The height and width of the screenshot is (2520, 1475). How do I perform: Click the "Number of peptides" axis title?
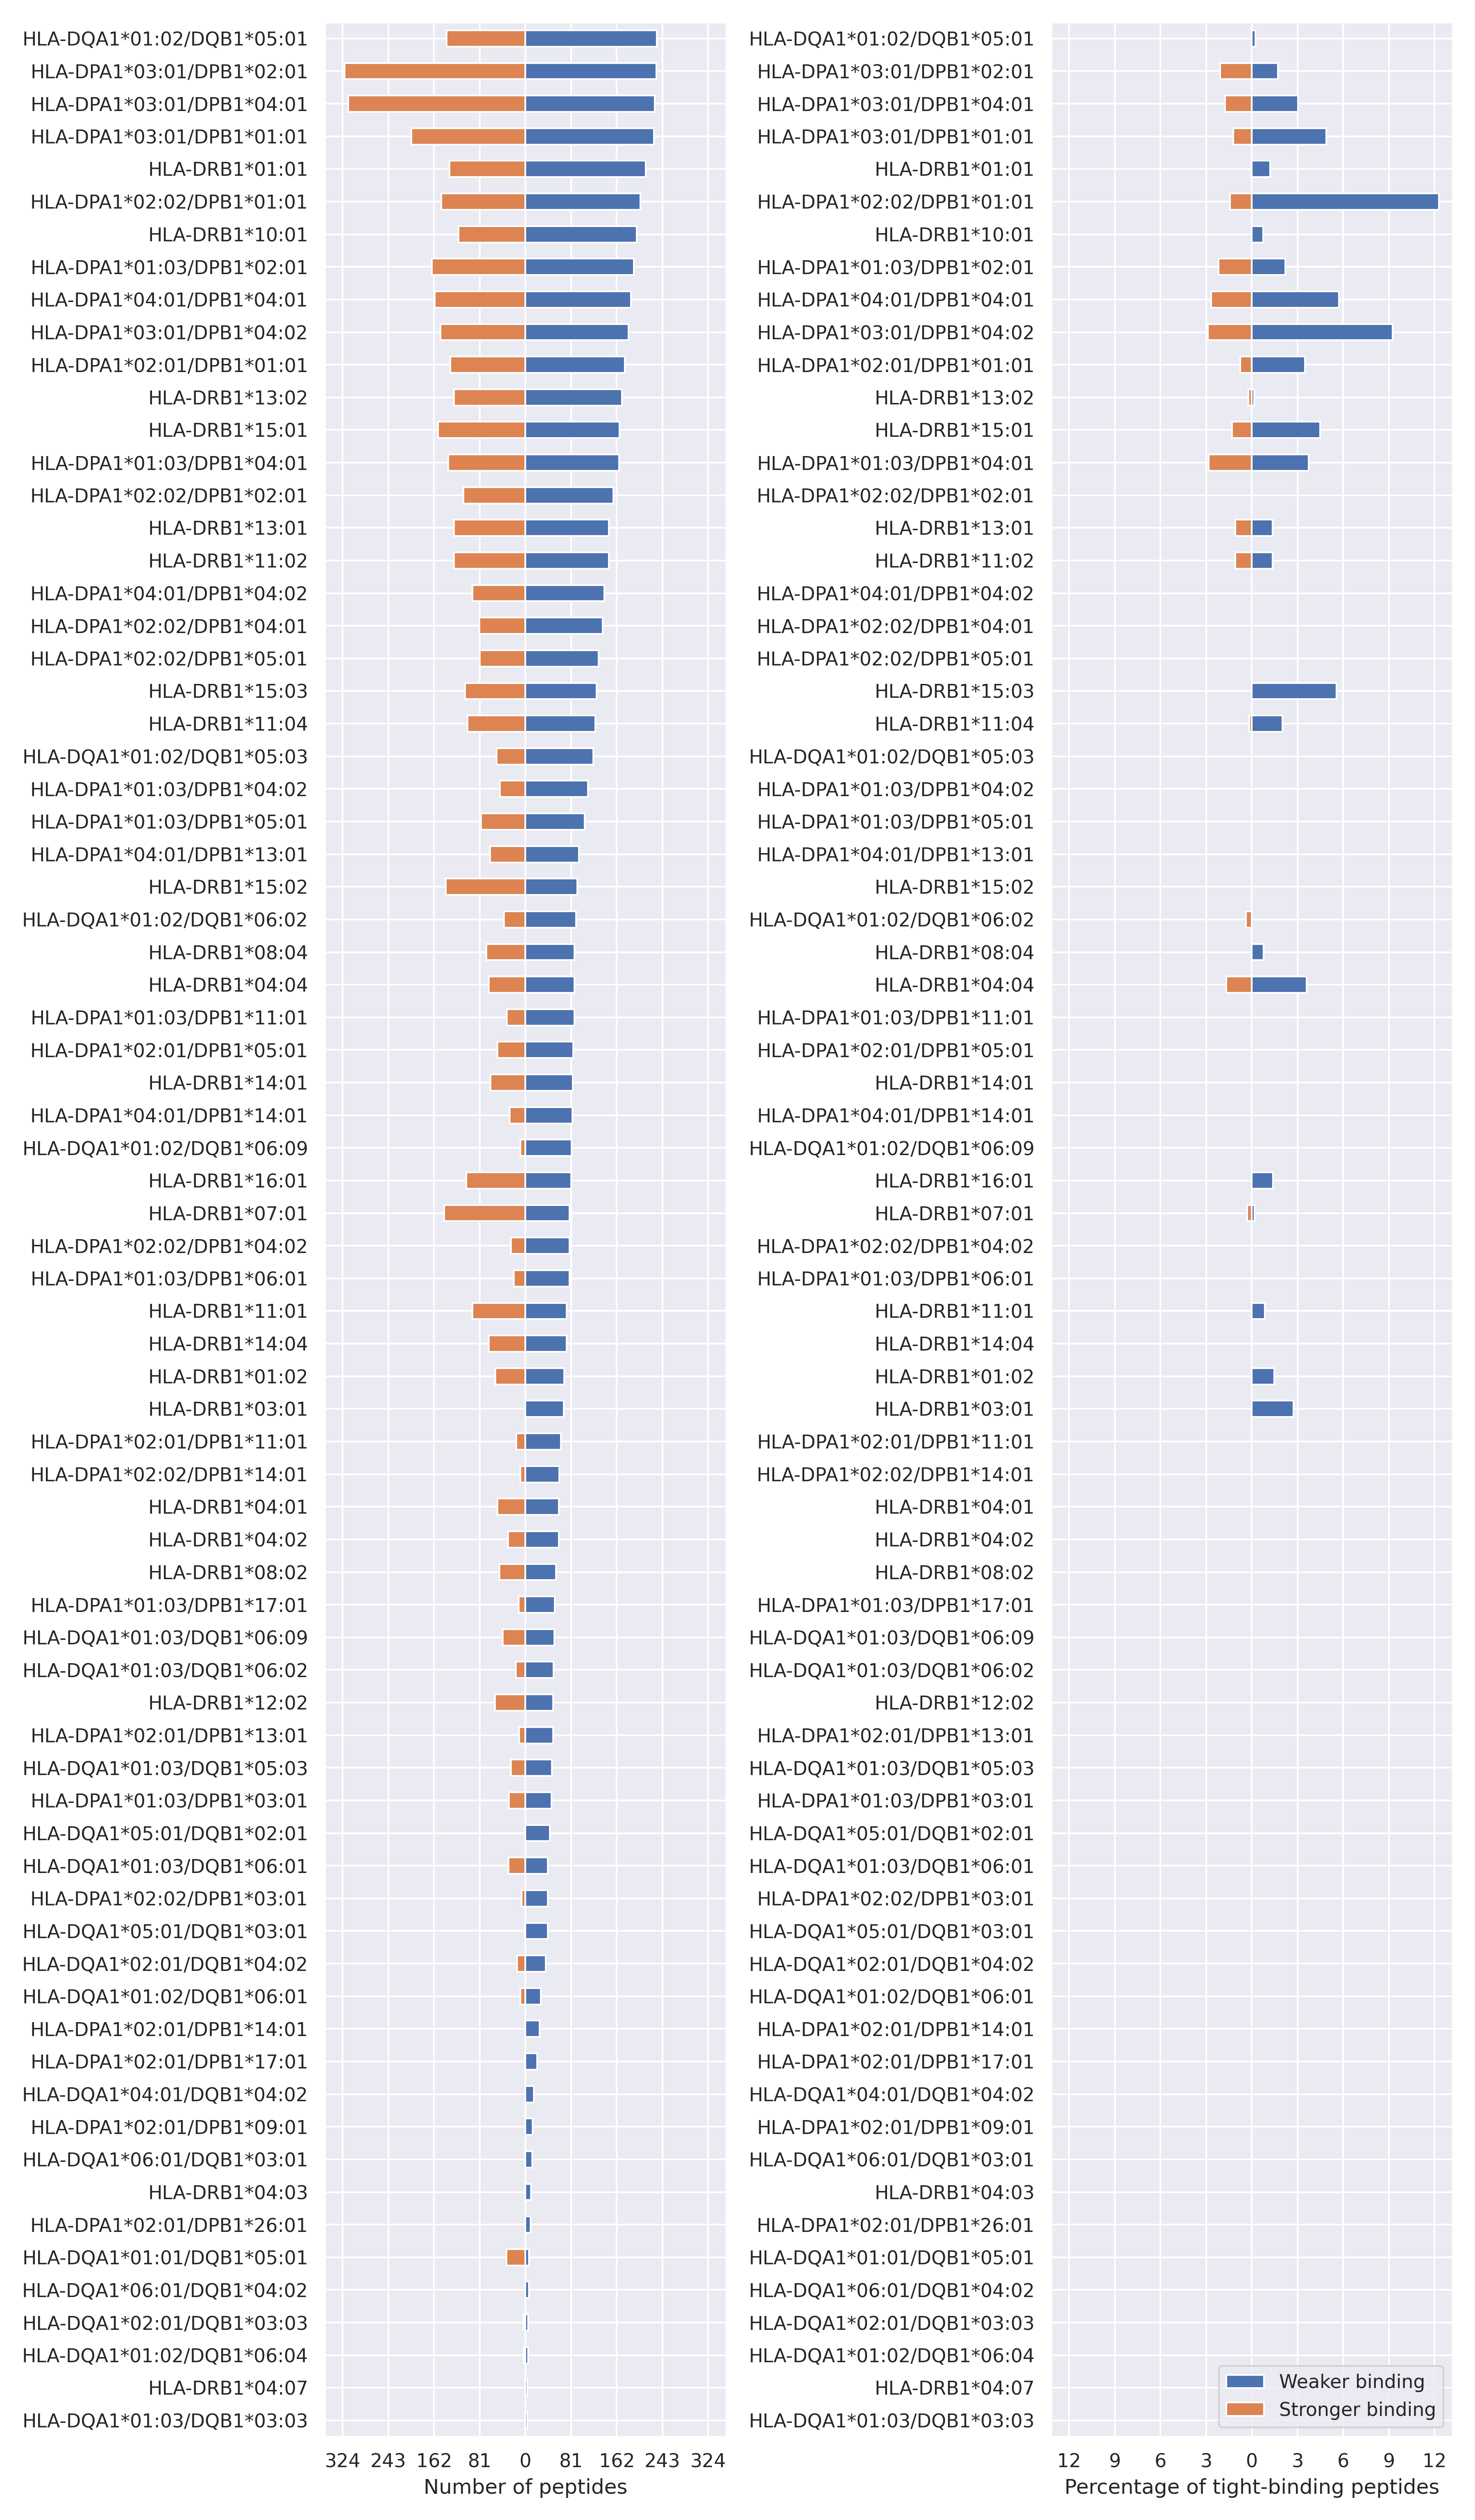(525, 2487)
